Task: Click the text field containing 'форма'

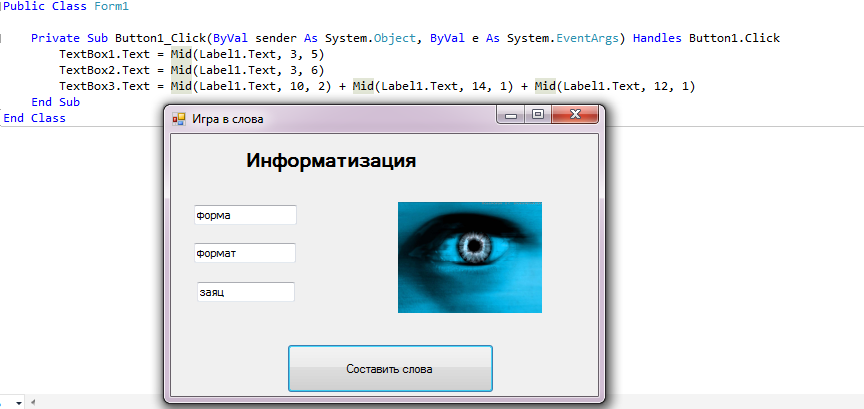Action: click(245, 215)
